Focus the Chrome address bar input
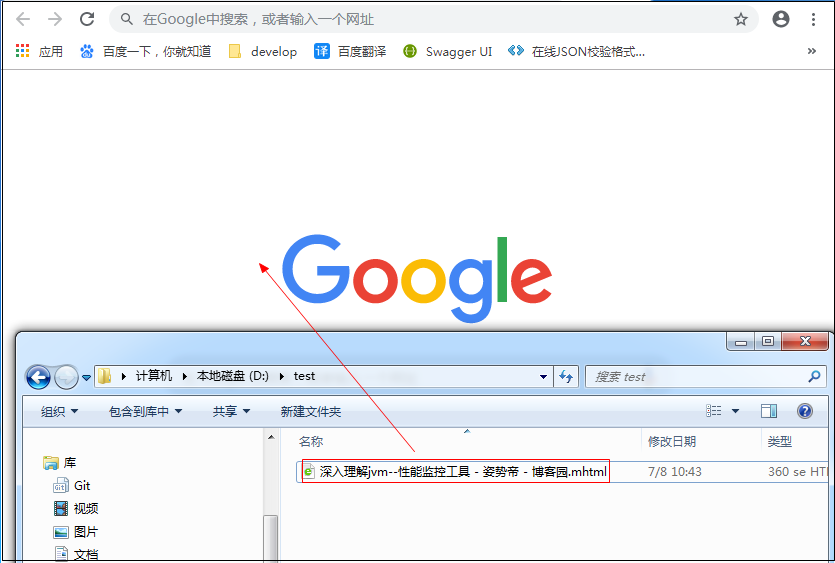 [434, 20]
